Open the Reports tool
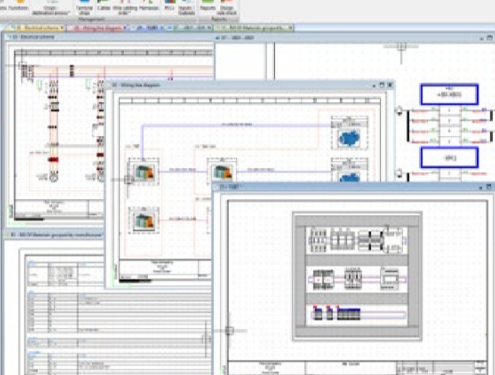The height and width of the screenshot is (375, 495). [x=208, y=5]
